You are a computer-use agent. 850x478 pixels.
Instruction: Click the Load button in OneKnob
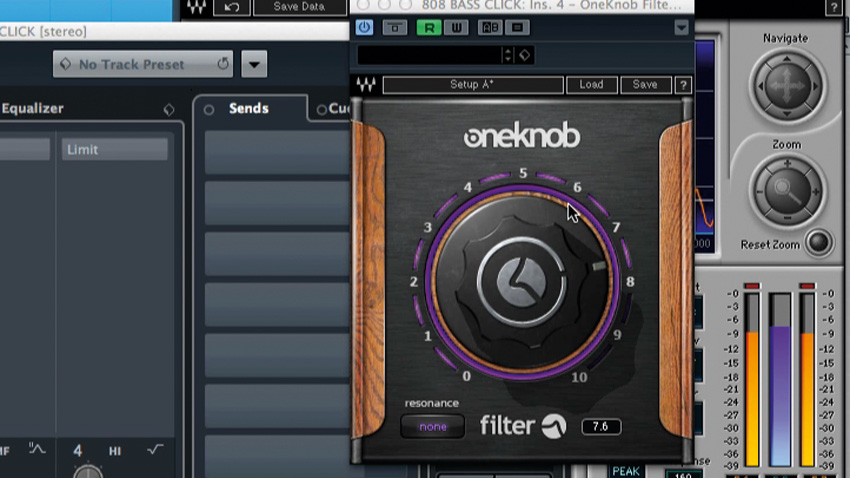click(591, 85)
